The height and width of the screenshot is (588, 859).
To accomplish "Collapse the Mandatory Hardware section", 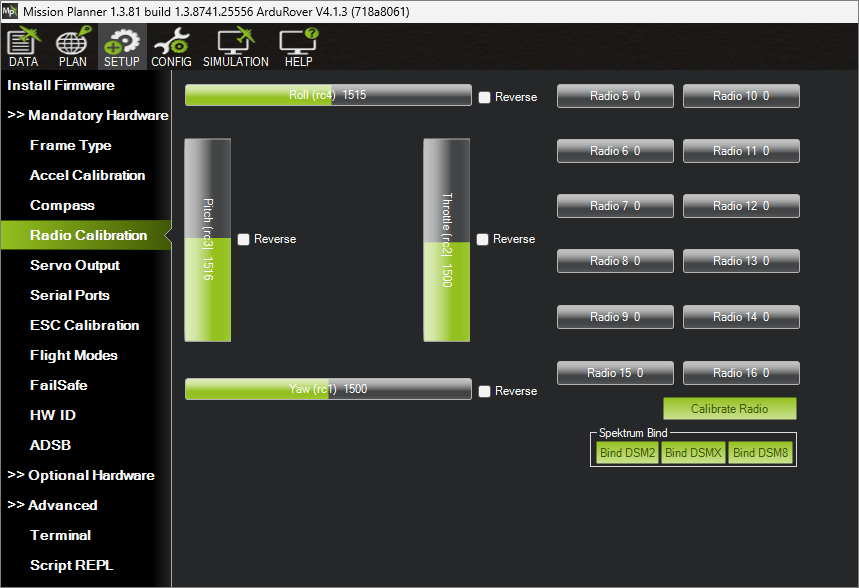I will 88,115.
